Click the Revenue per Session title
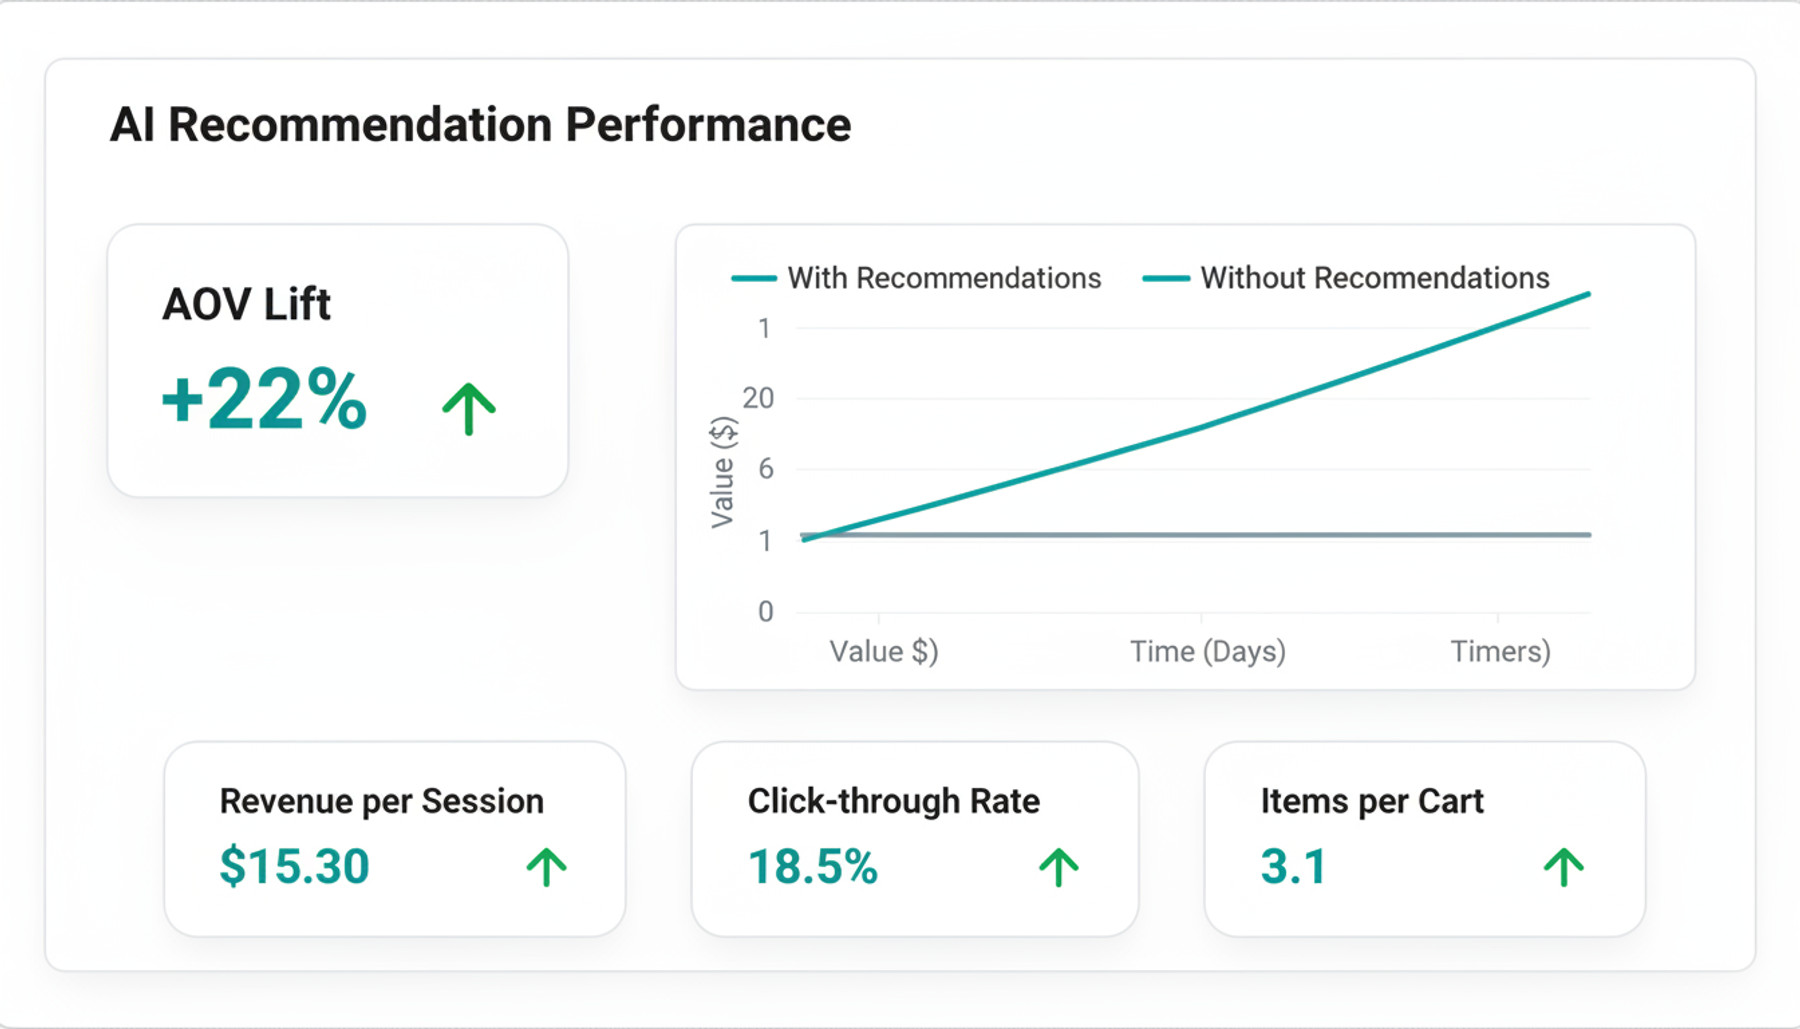This screenshot has height=1029, width=1800. [382, 801]
